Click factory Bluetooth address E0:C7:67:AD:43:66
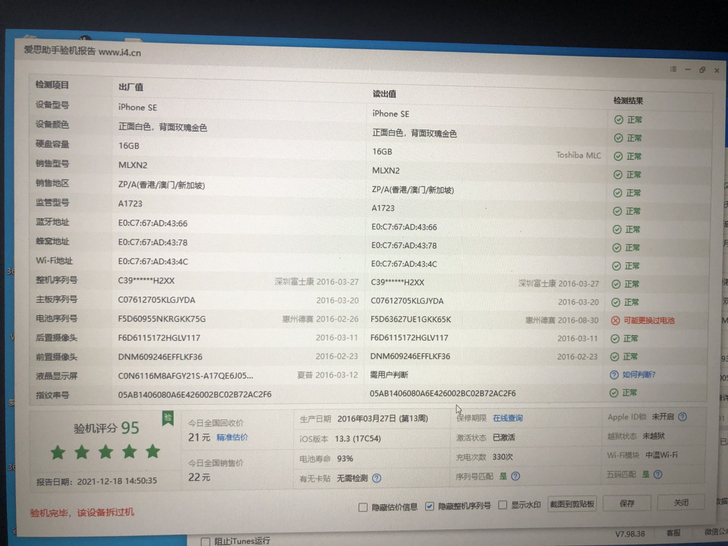This screenshot has width=728, height=546. 153,223
